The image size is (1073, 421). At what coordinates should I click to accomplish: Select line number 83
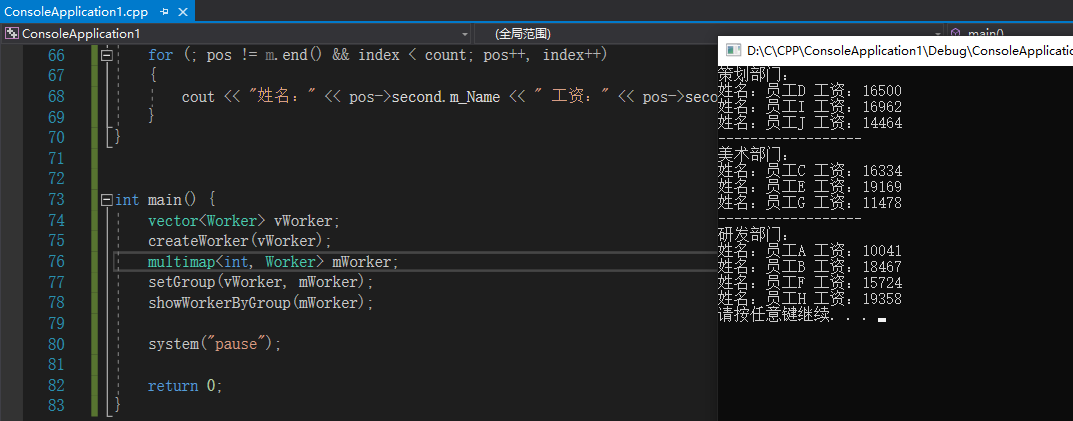pos(55,406)
